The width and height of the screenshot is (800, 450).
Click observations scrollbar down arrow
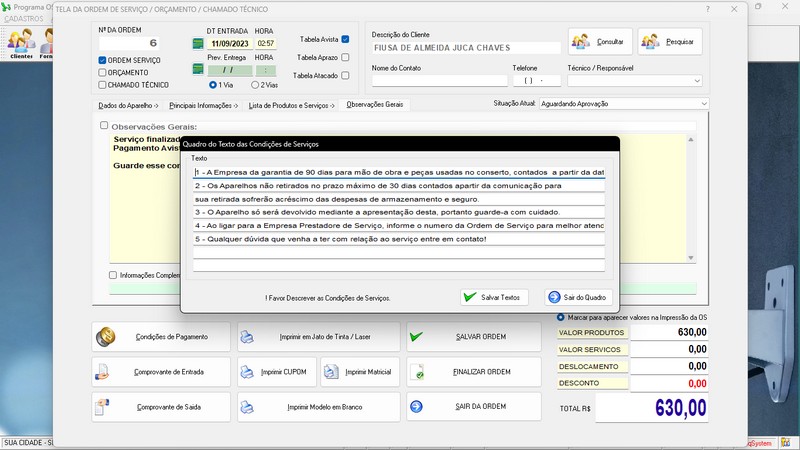691,258
